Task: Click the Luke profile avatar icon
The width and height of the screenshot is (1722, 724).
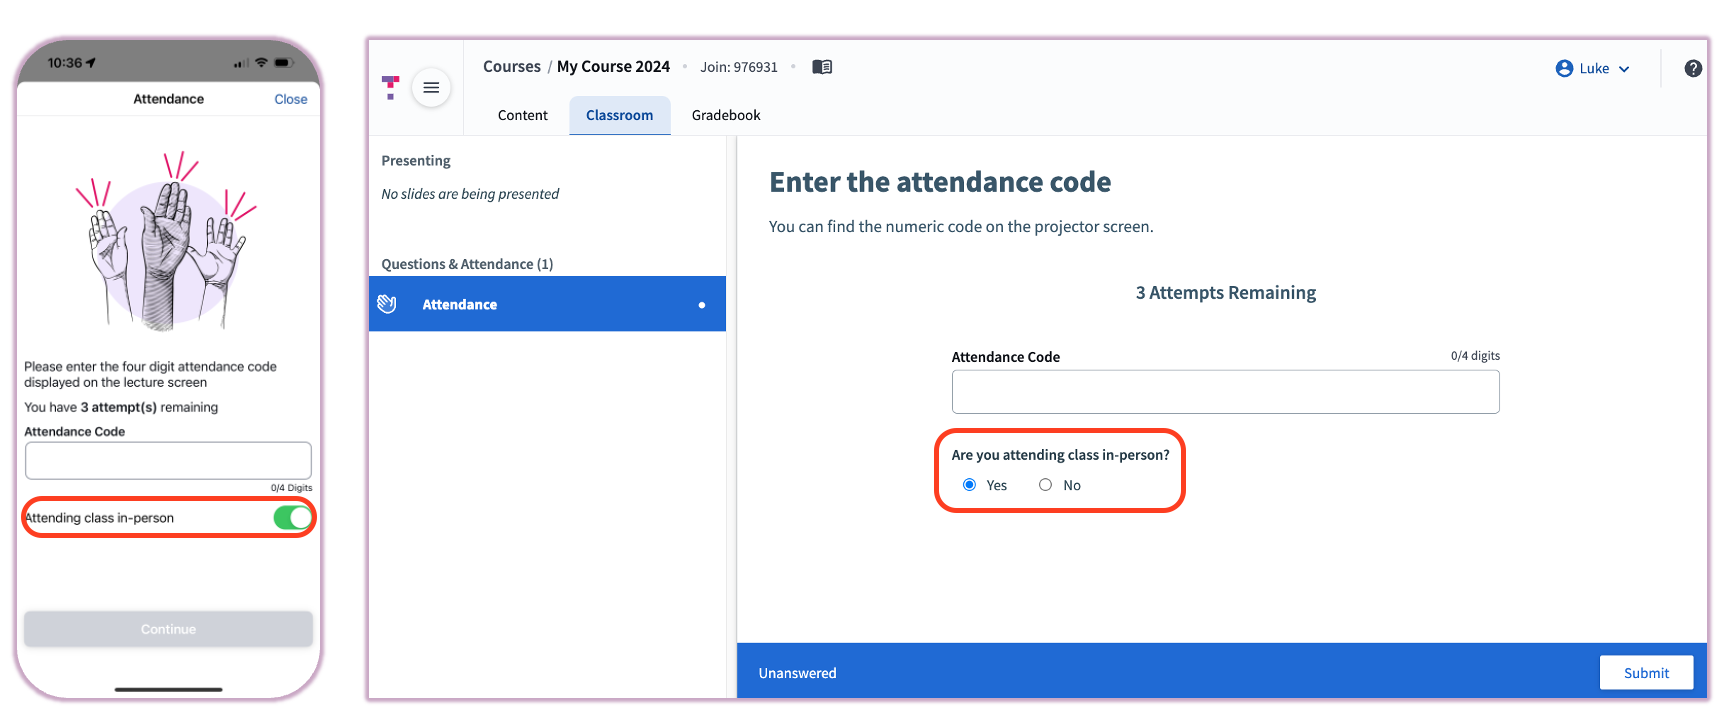Action: [x=1564, y=68]
